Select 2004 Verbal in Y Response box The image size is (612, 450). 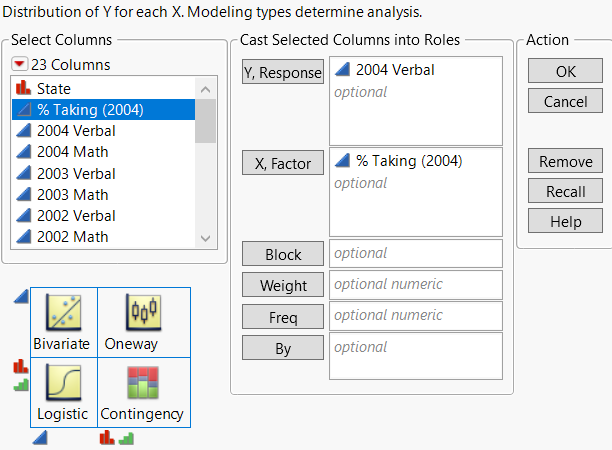(395, 71)
